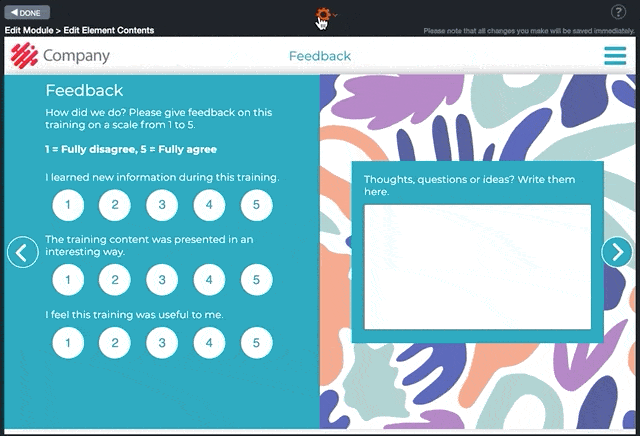640x436 pixels.
Task: Rate 4 for content presented interestingly
Action: 209,280
